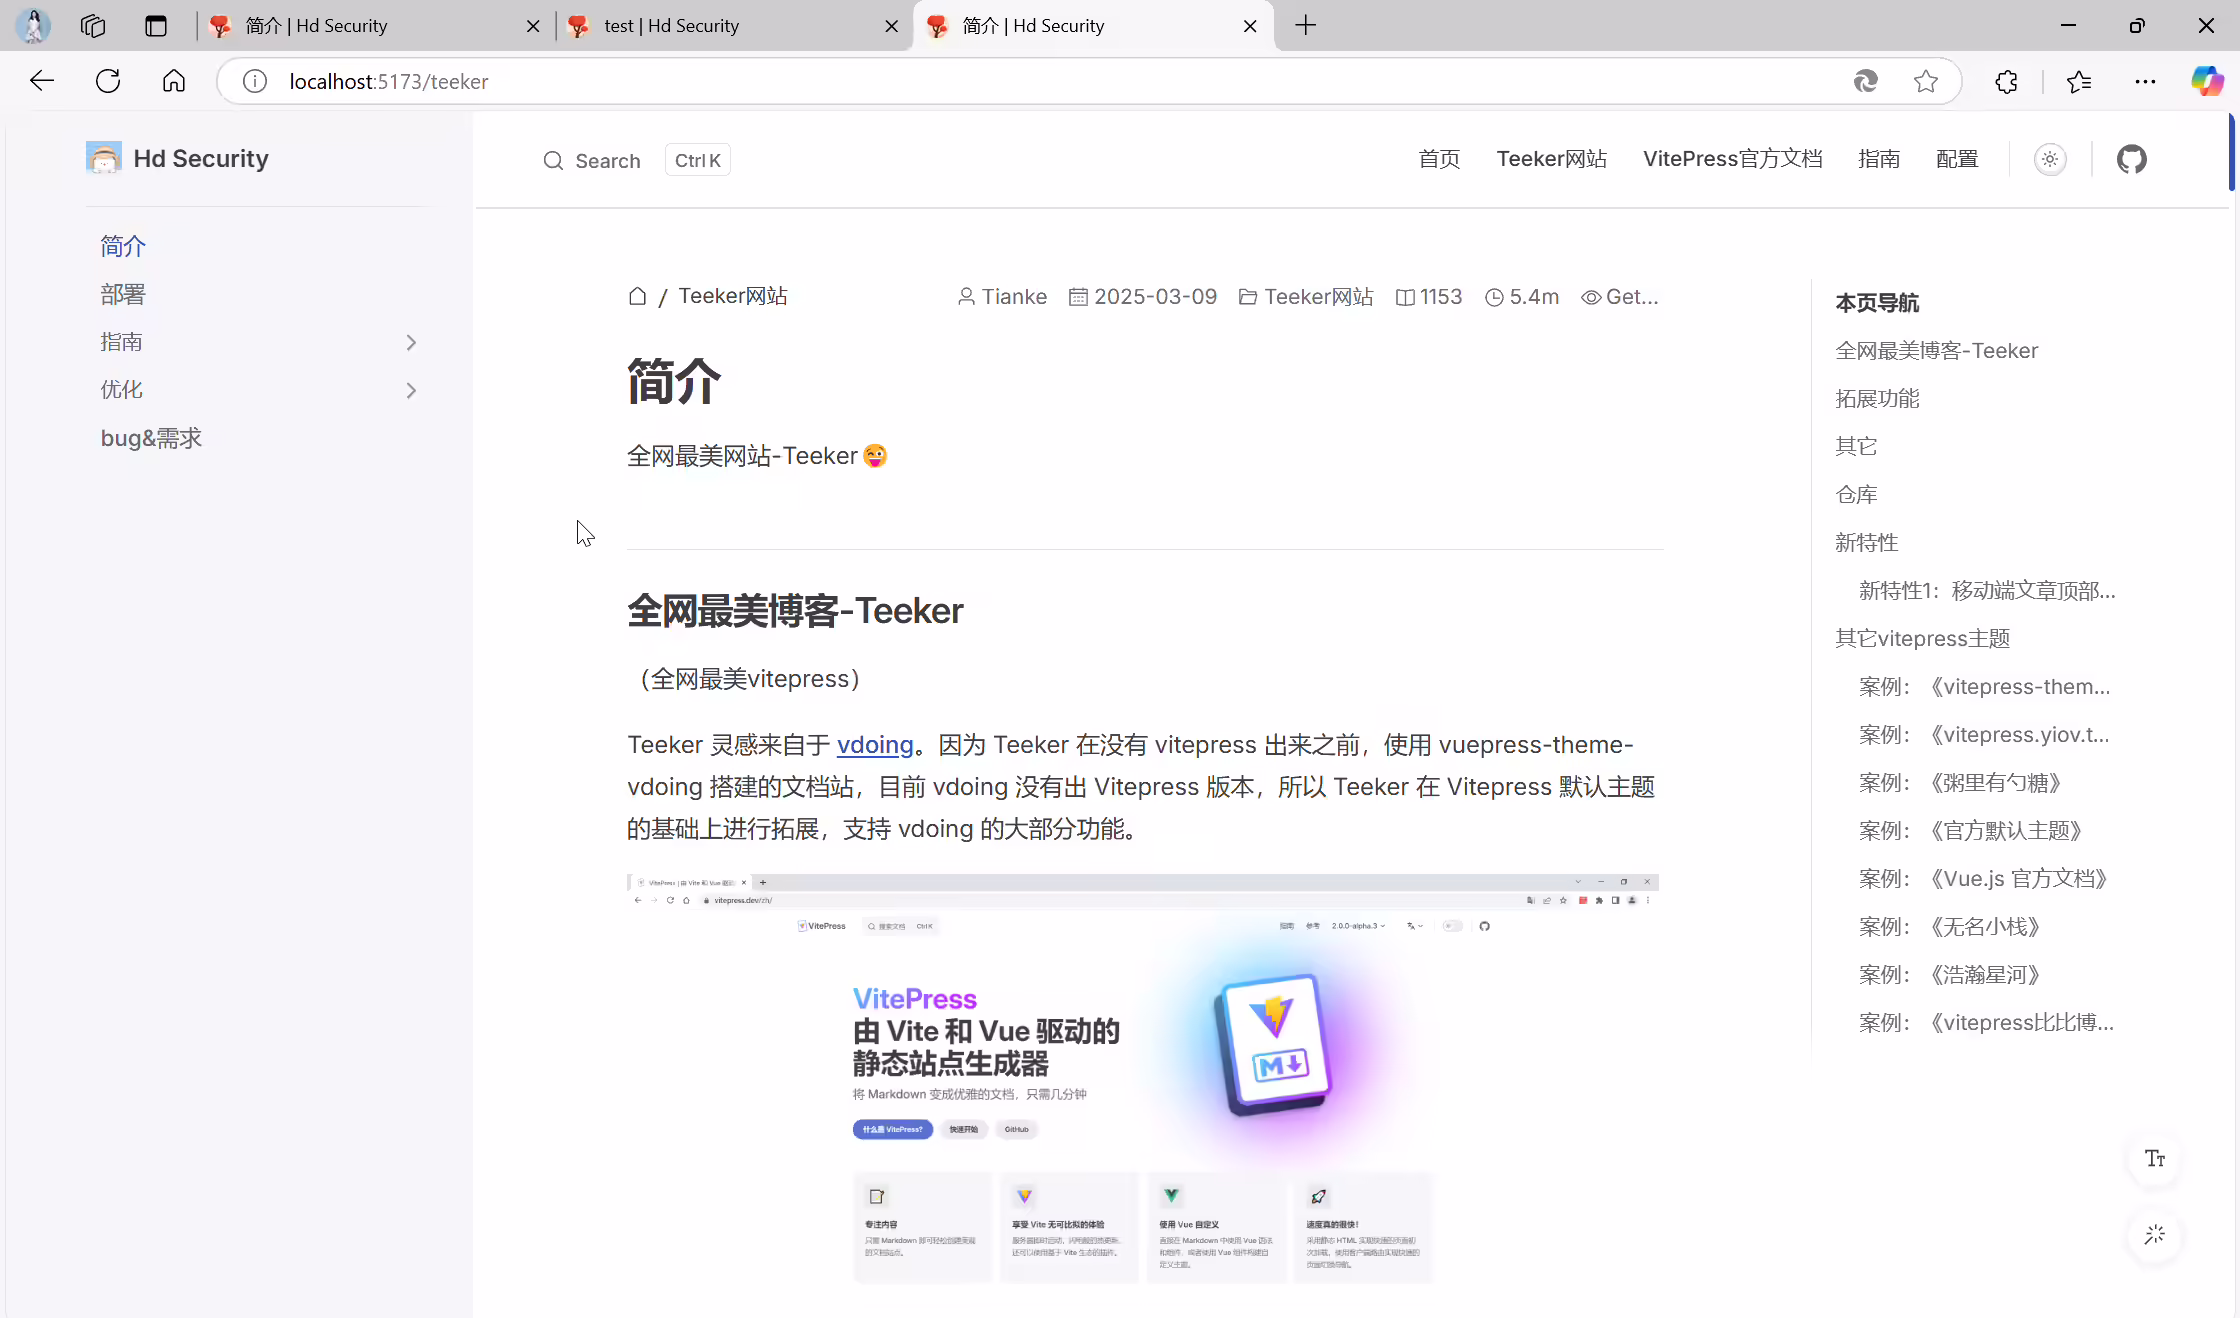Click the Hd Security site logo

[x=104, y=158]
